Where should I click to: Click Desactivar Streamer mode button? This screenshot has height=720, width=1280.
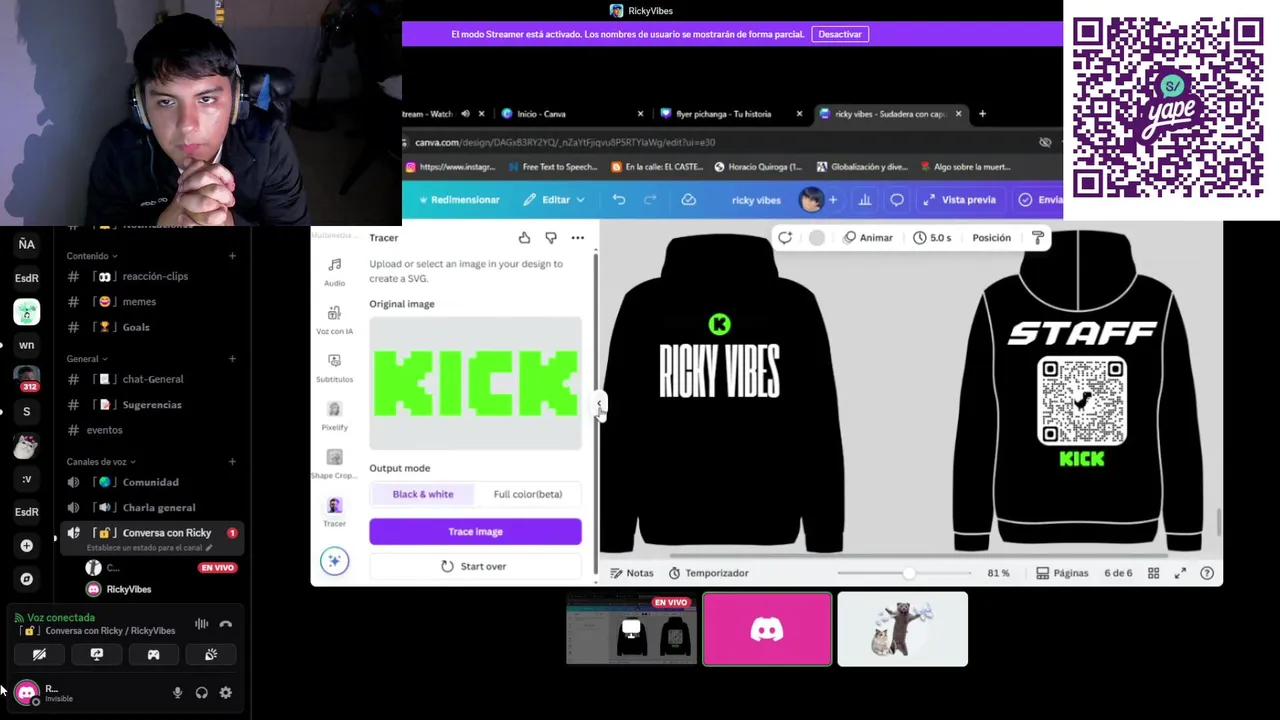coord(840,34)
